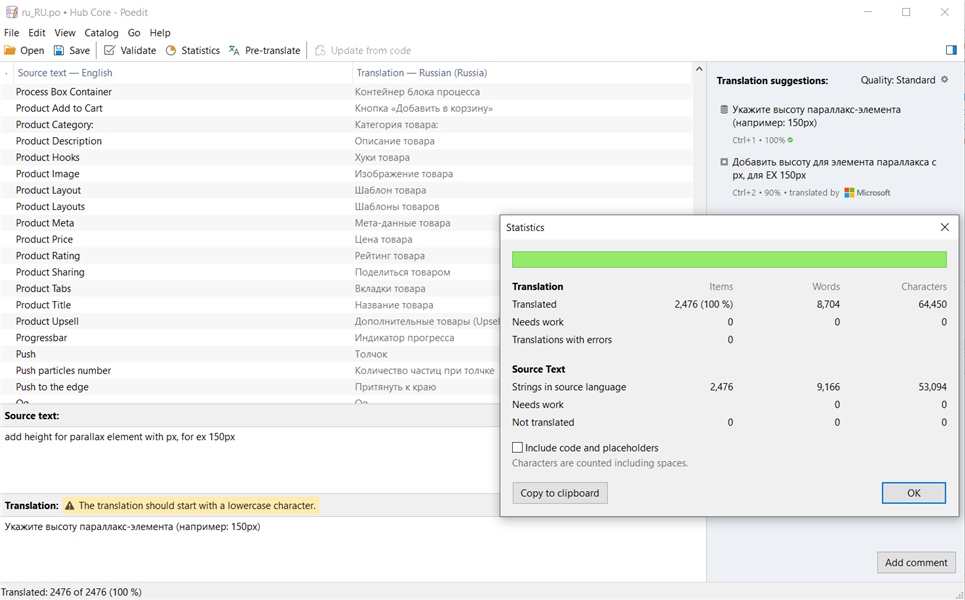This screenshot has width=965, height=600.
Task: Open the Catalog menu
Action: tap(101, 33)
